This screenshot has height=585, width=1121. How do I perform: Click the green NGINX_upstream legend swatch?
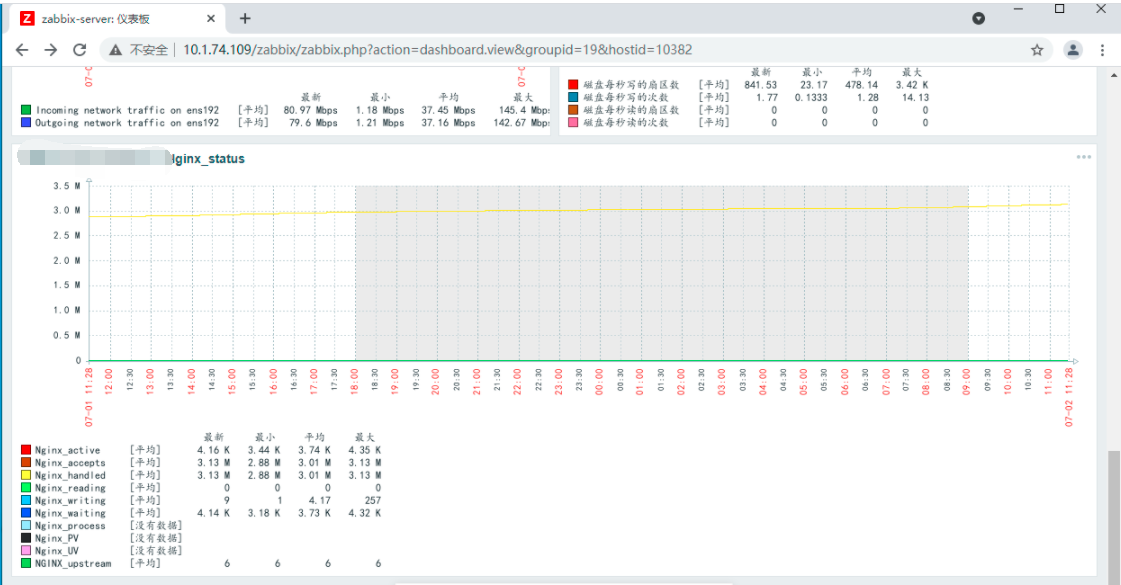[26, 563]
